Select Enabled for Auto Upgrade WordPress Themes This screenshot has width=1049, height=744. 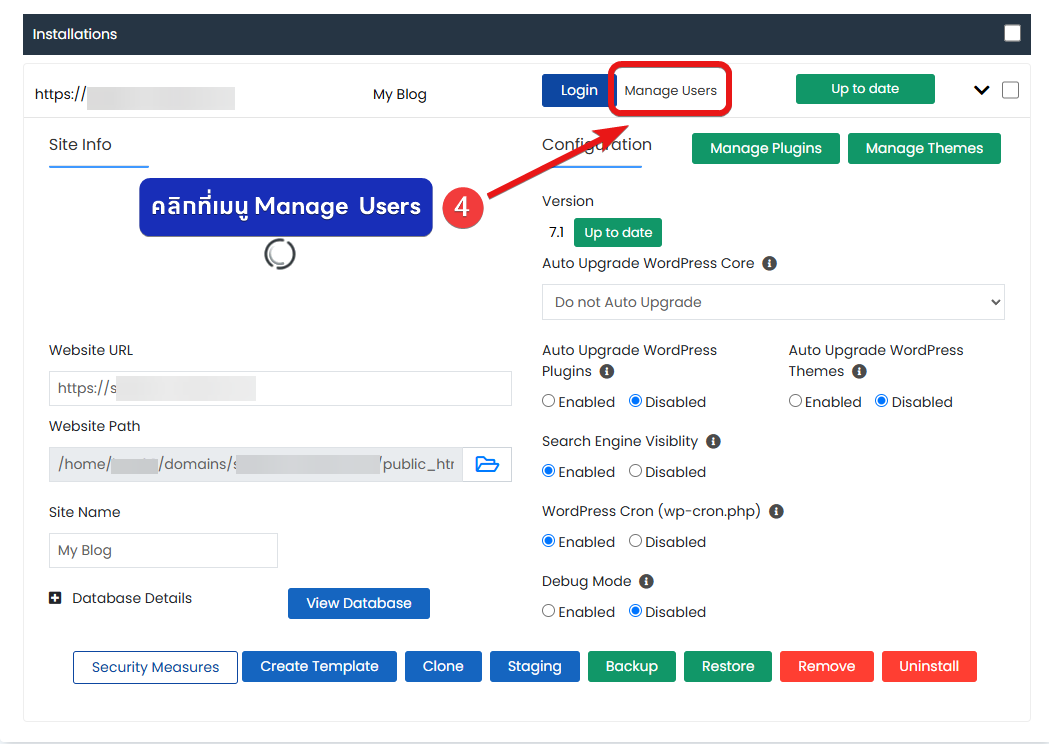click(x=795, y=401)
